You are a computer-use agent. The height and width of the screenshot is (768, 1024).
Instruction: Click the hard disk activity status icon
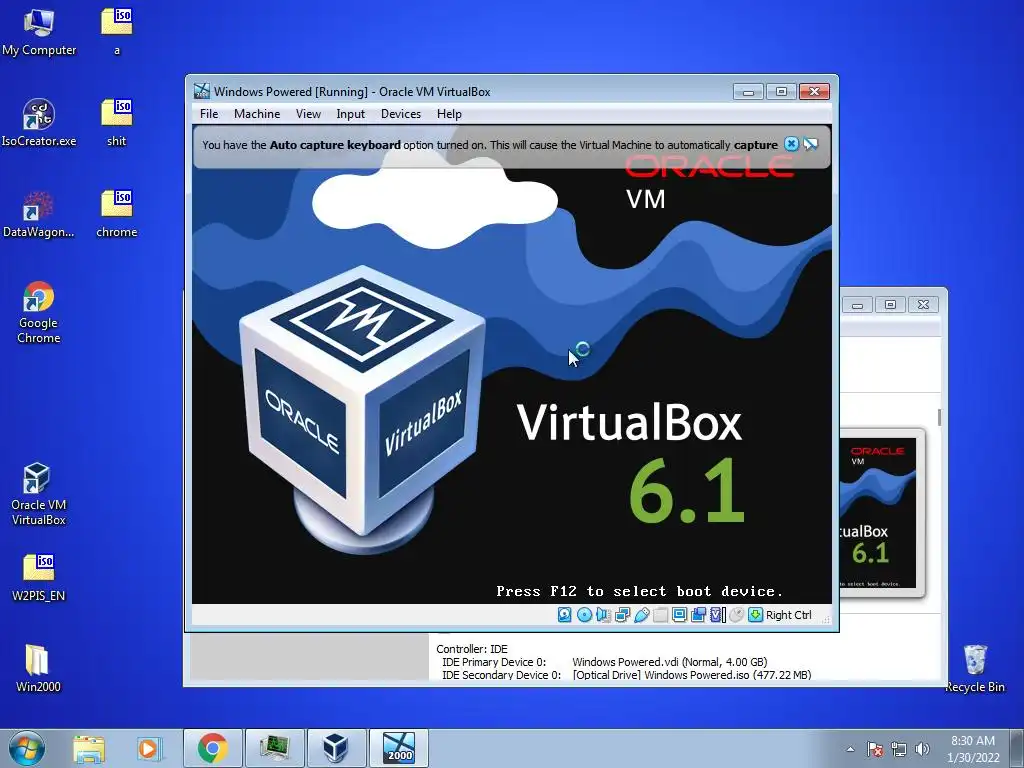(565, 615)
